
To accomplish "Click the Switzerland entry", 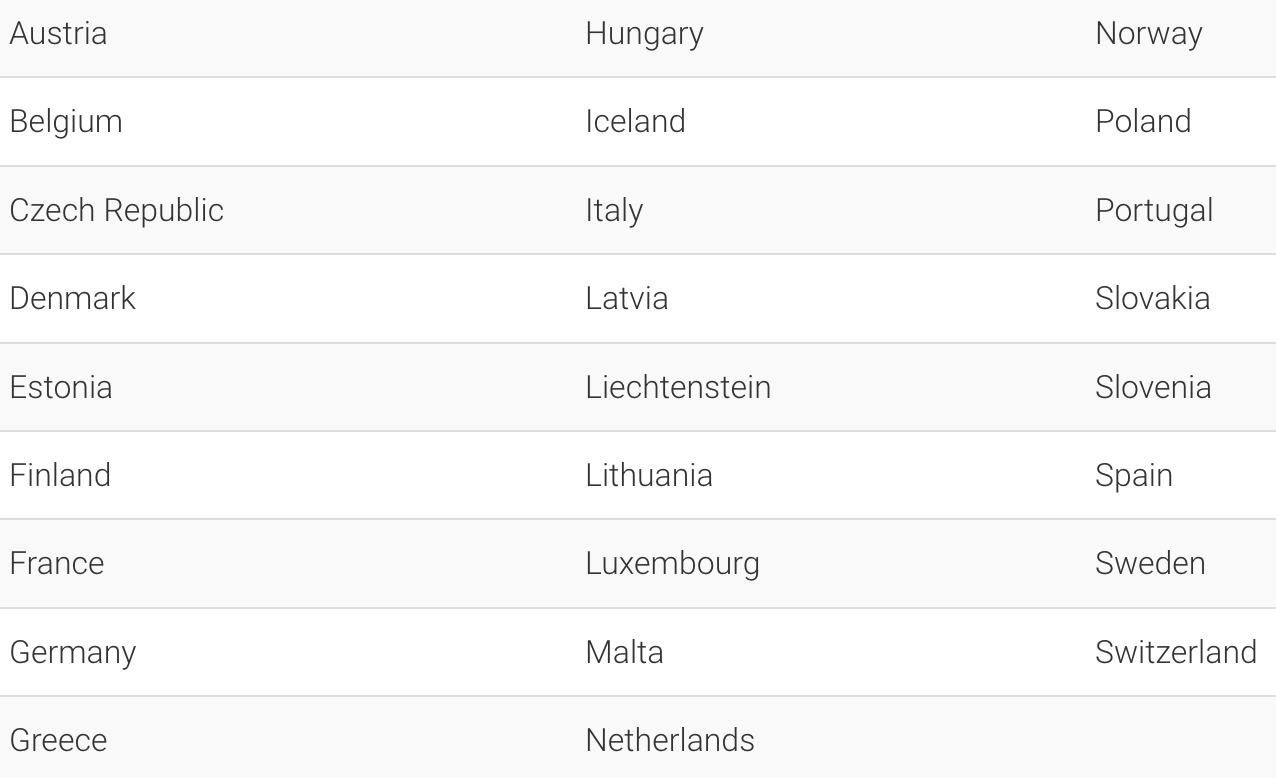I will 1175,653.
